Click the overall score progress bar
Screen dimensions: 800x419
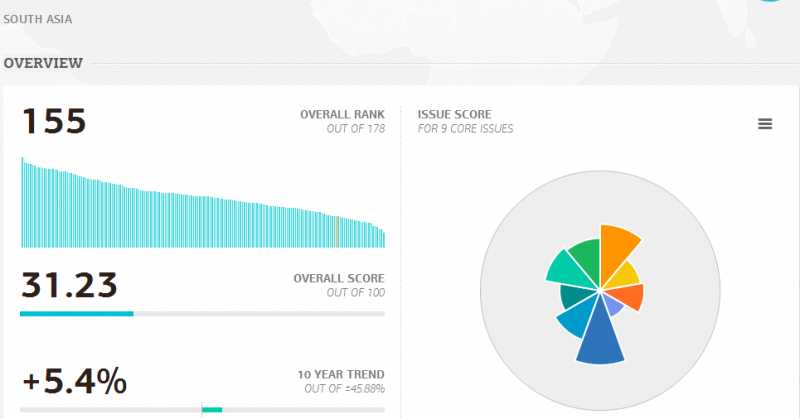[x=202, y=313]
